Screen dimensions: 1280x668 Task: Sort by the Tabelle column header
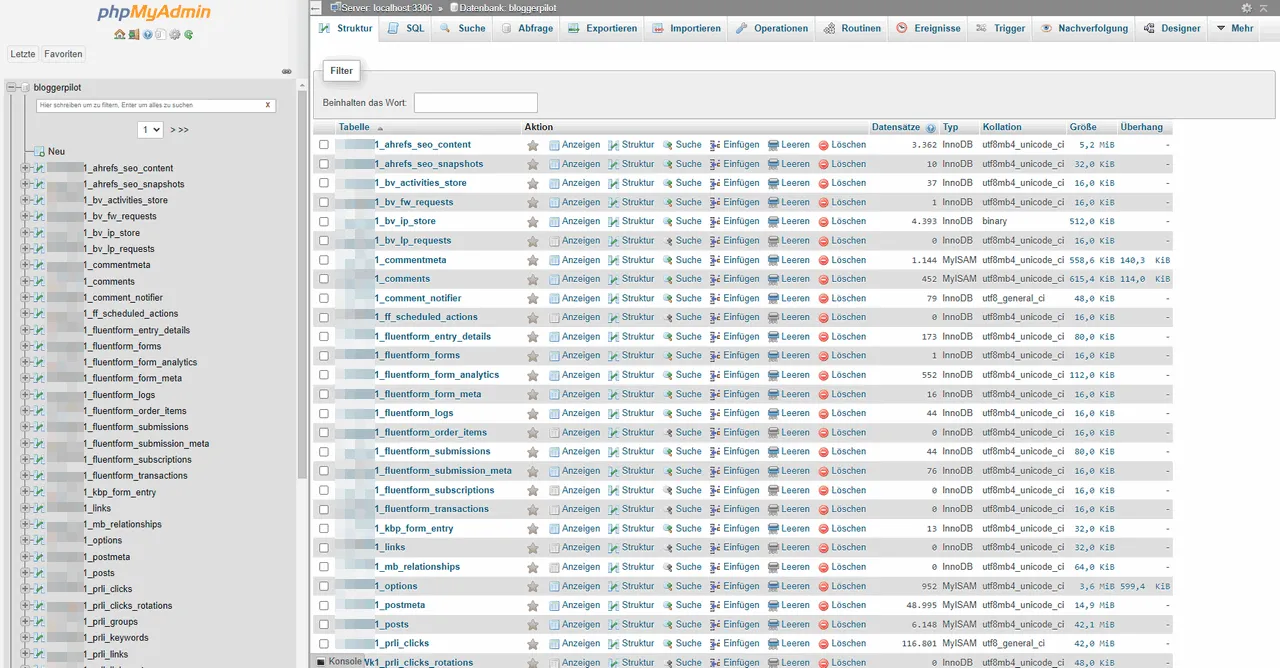click(354, 127)
